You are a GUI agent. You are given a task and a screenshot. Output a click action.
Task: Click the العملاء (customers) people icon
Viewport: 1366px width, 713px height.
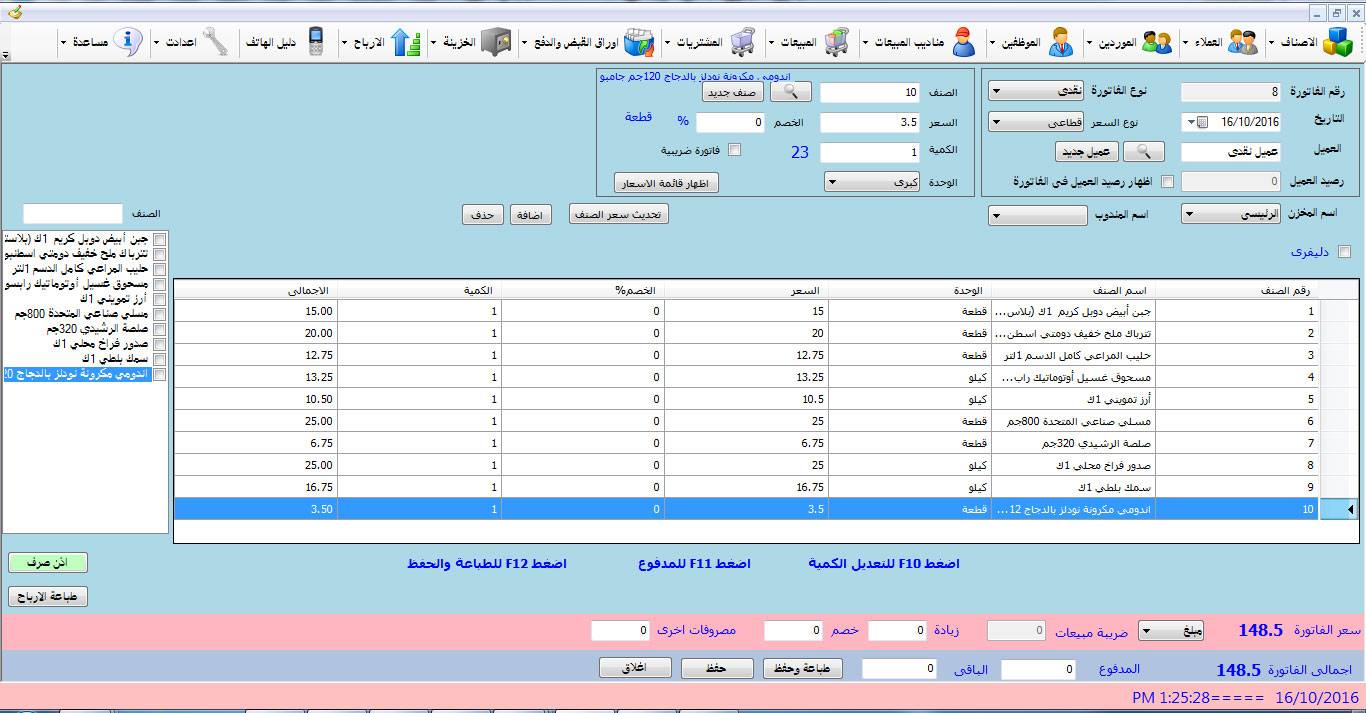(1243, 42)
